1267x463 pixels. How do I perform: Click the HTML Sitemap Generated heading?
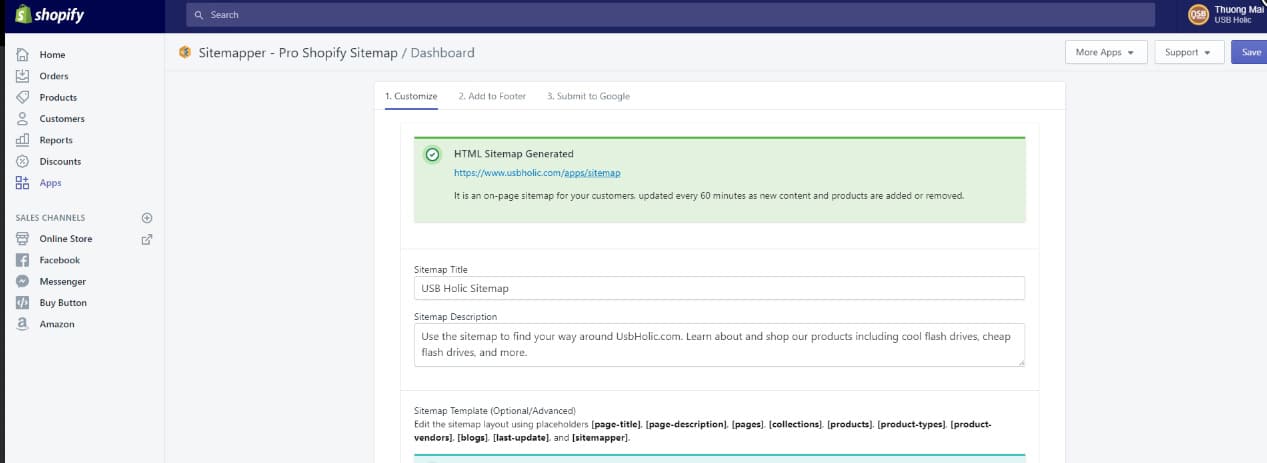pyautogui.click(x=514, y=154)
